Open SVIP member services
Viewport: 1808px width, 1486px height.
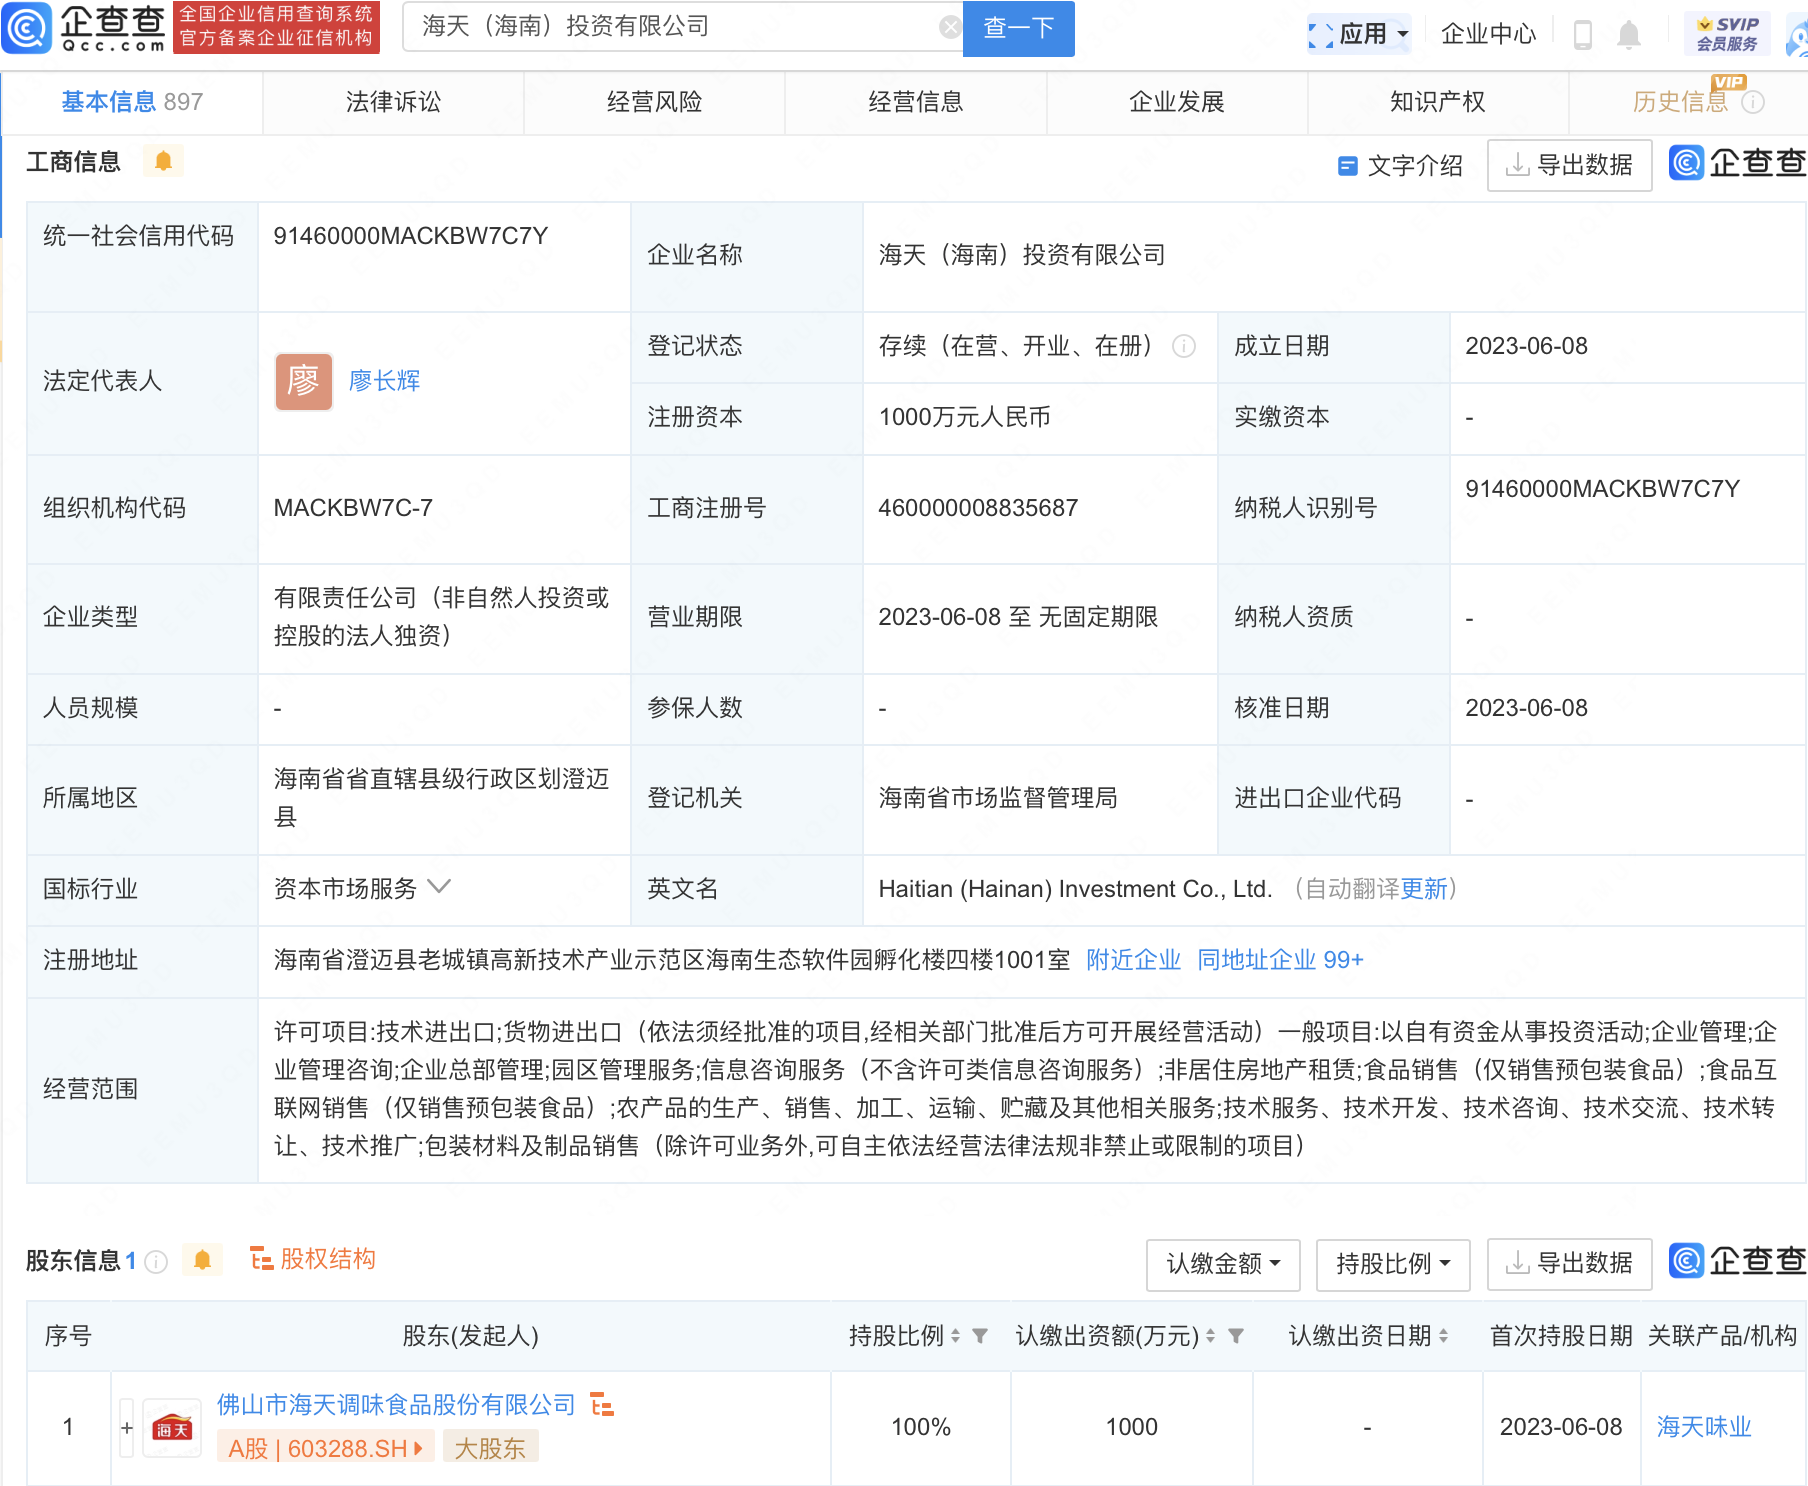[x=1727, y=34]
